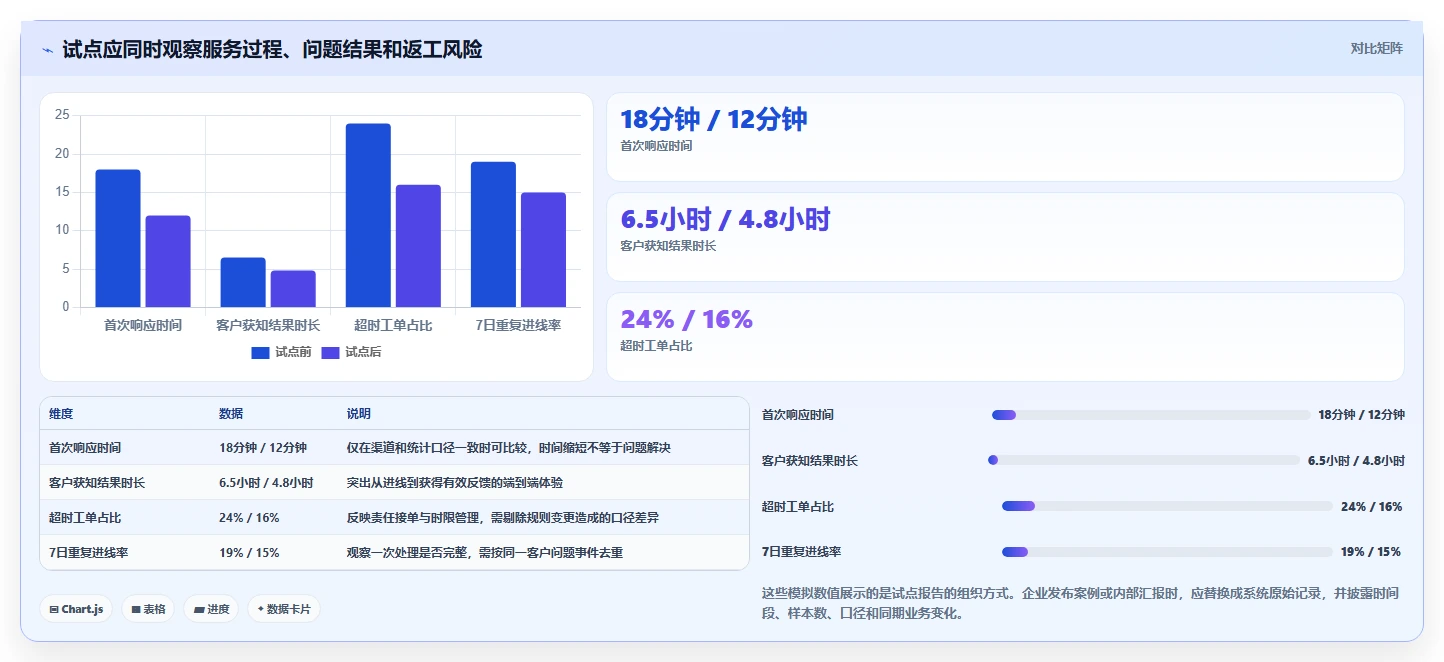Toggle the 试点前 legend item in the chart
1444x662 pixels.
(x=281, y=352)
